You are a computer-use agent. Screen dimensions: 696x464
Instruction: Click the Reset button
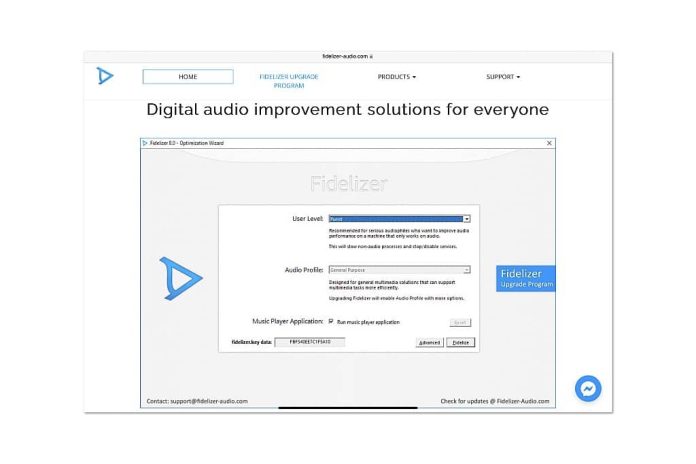coord(460,322)
